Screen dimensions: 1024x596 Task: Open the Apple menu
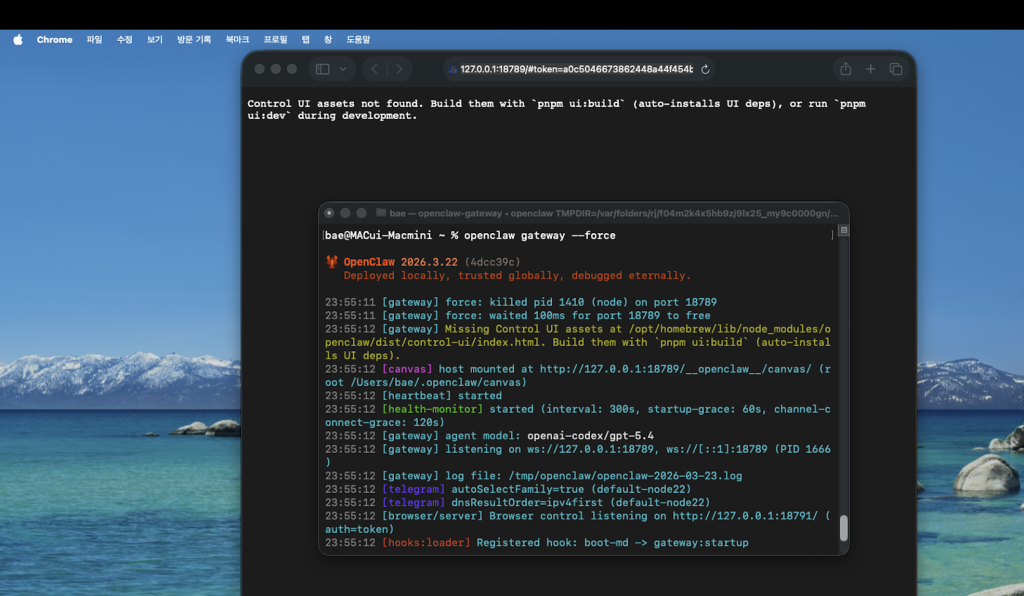(17, 40)
